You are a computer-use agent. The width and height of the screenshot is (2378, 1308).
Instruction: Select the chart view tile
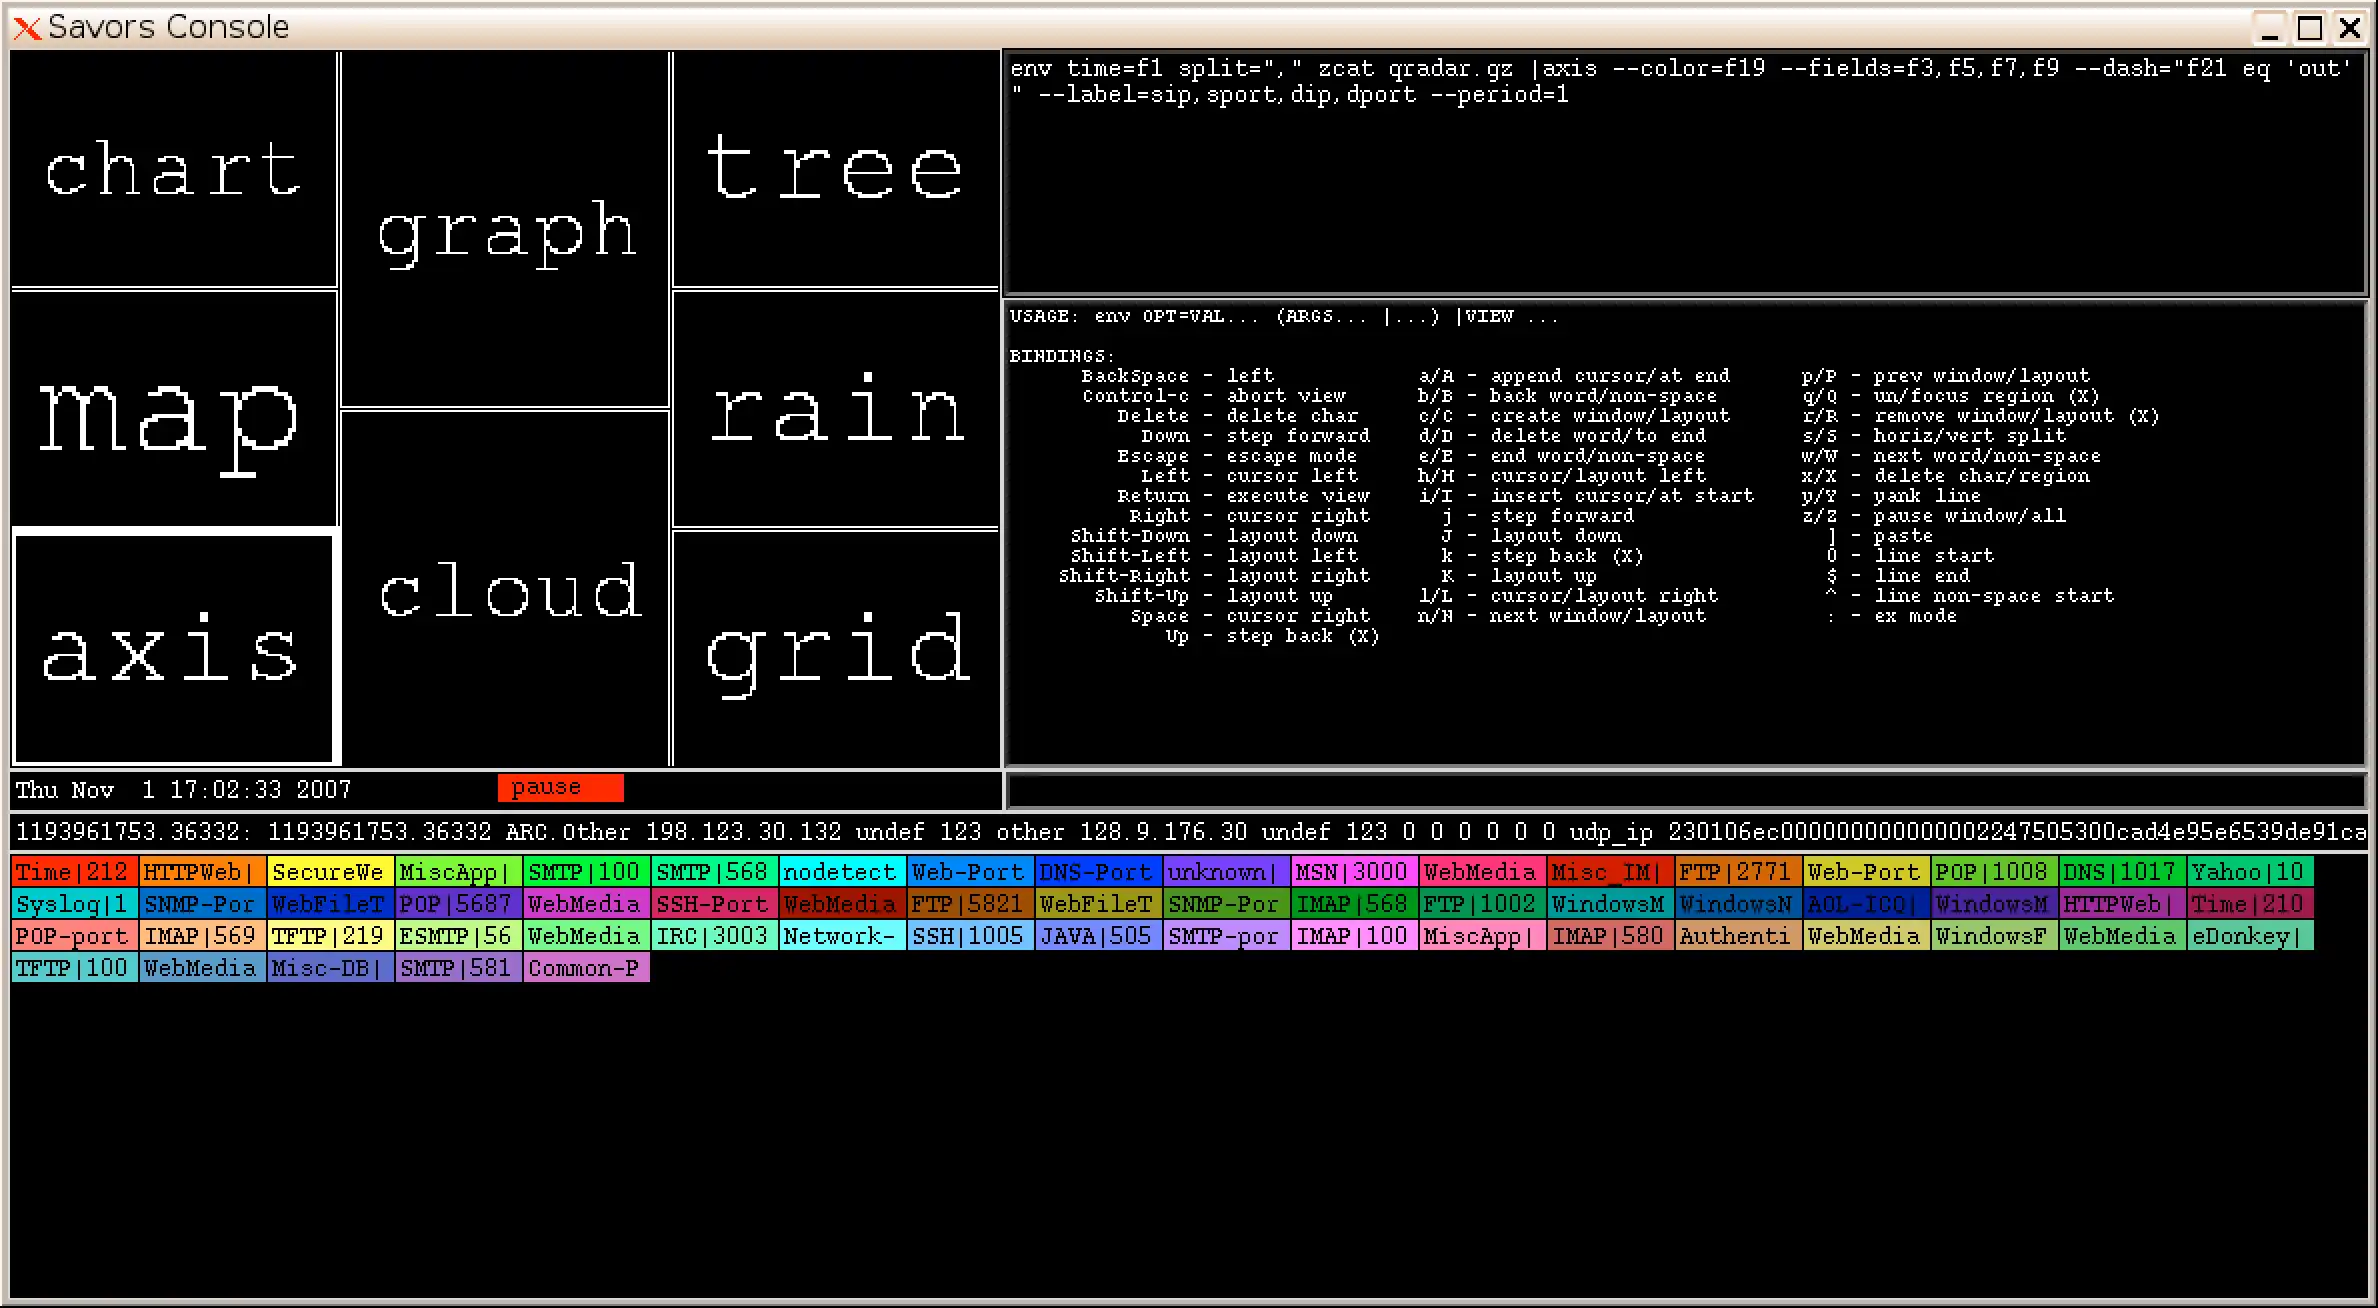click(174, 170)
